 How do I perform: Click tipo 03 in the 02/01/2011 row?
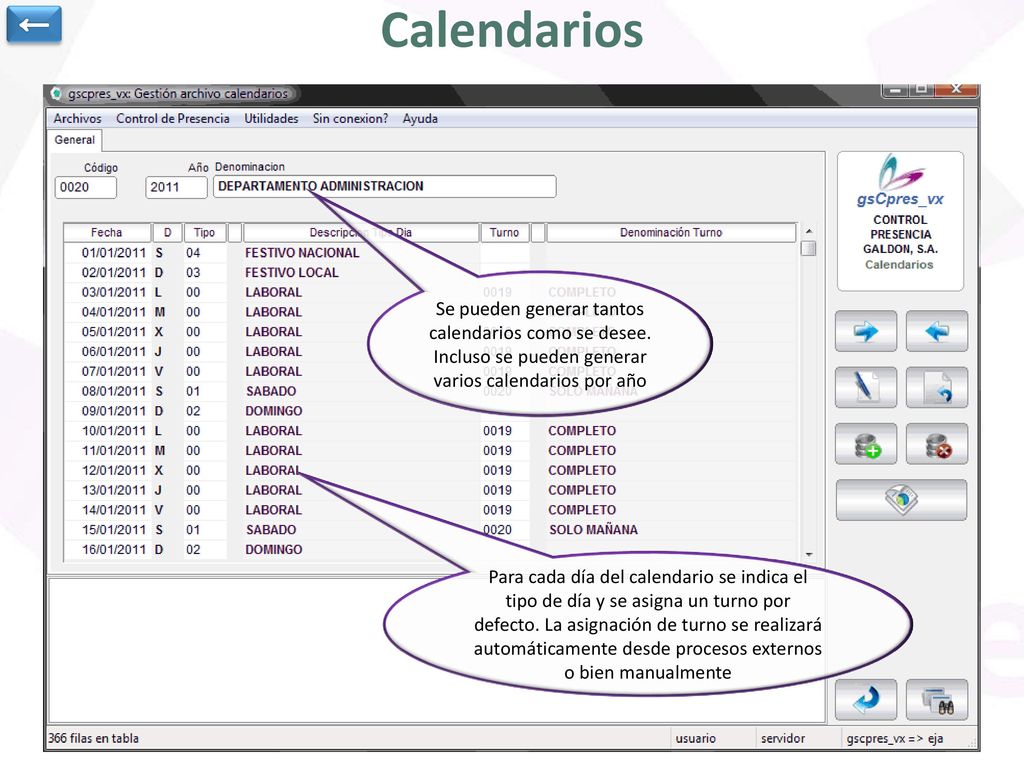pos(193,273)
